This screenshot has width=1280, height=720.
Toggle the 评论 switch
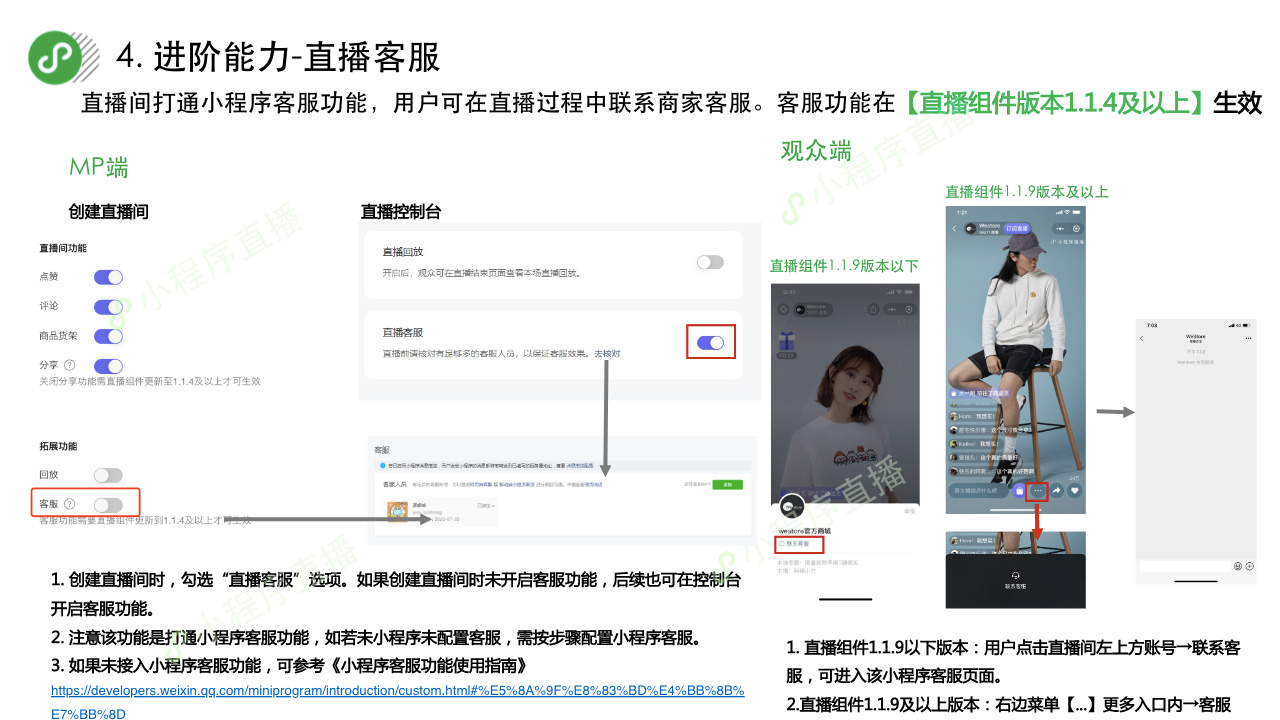pos(108,307)
